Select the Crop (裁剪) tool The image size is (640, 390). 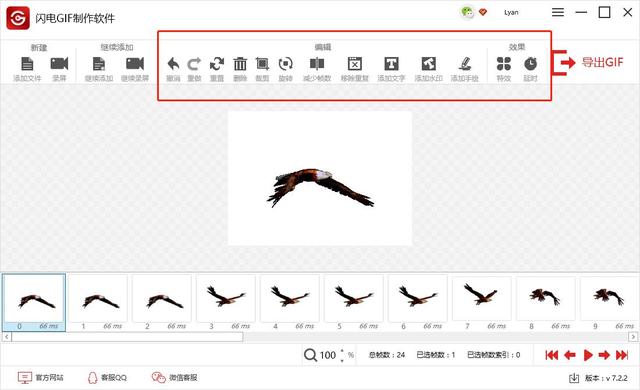262,64
